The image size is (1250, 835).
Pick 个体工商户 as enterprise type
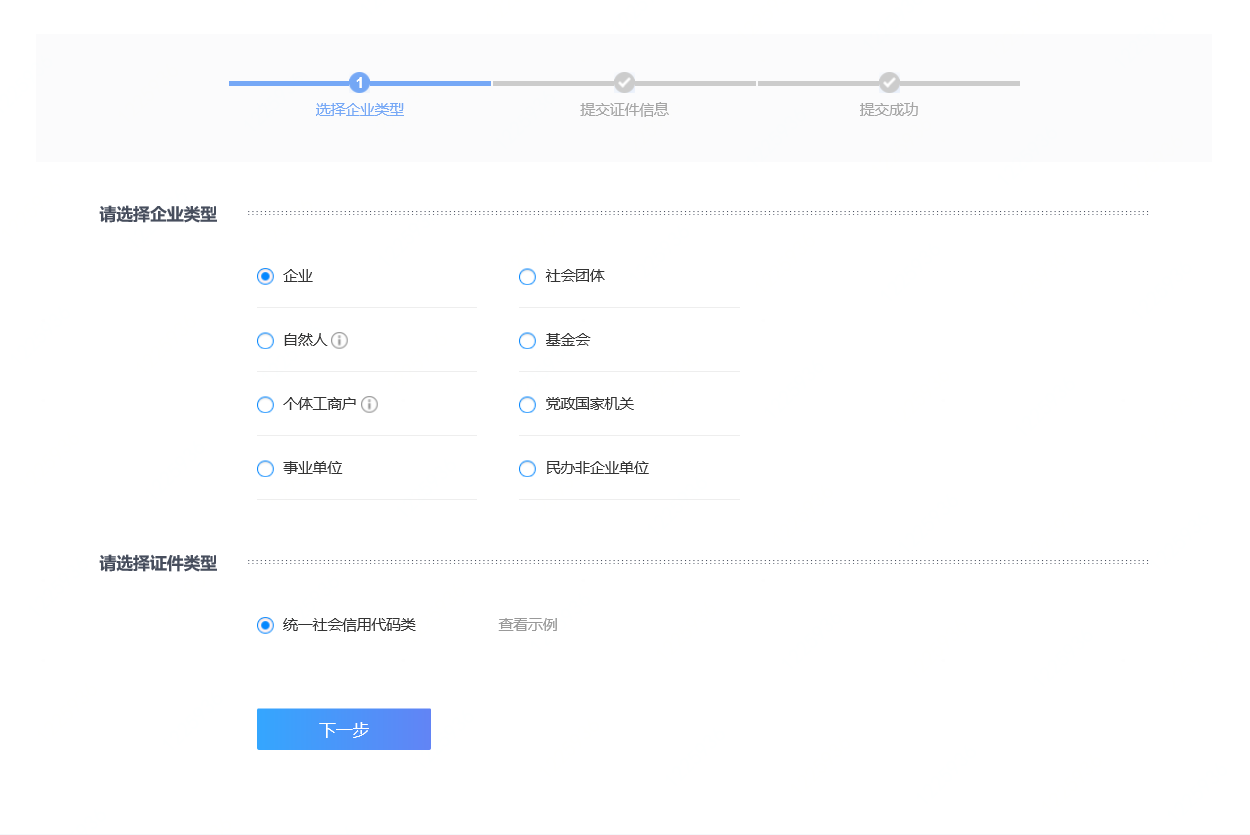(264, 404)
